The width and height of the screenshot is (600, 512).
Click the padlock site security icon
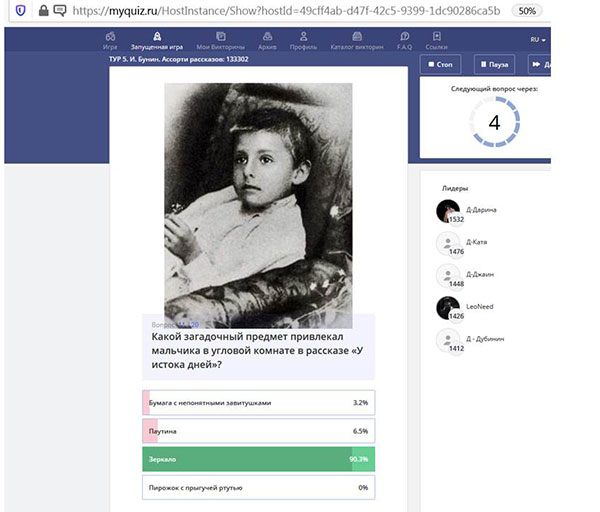pyautogui.click(x=42, y=11)
